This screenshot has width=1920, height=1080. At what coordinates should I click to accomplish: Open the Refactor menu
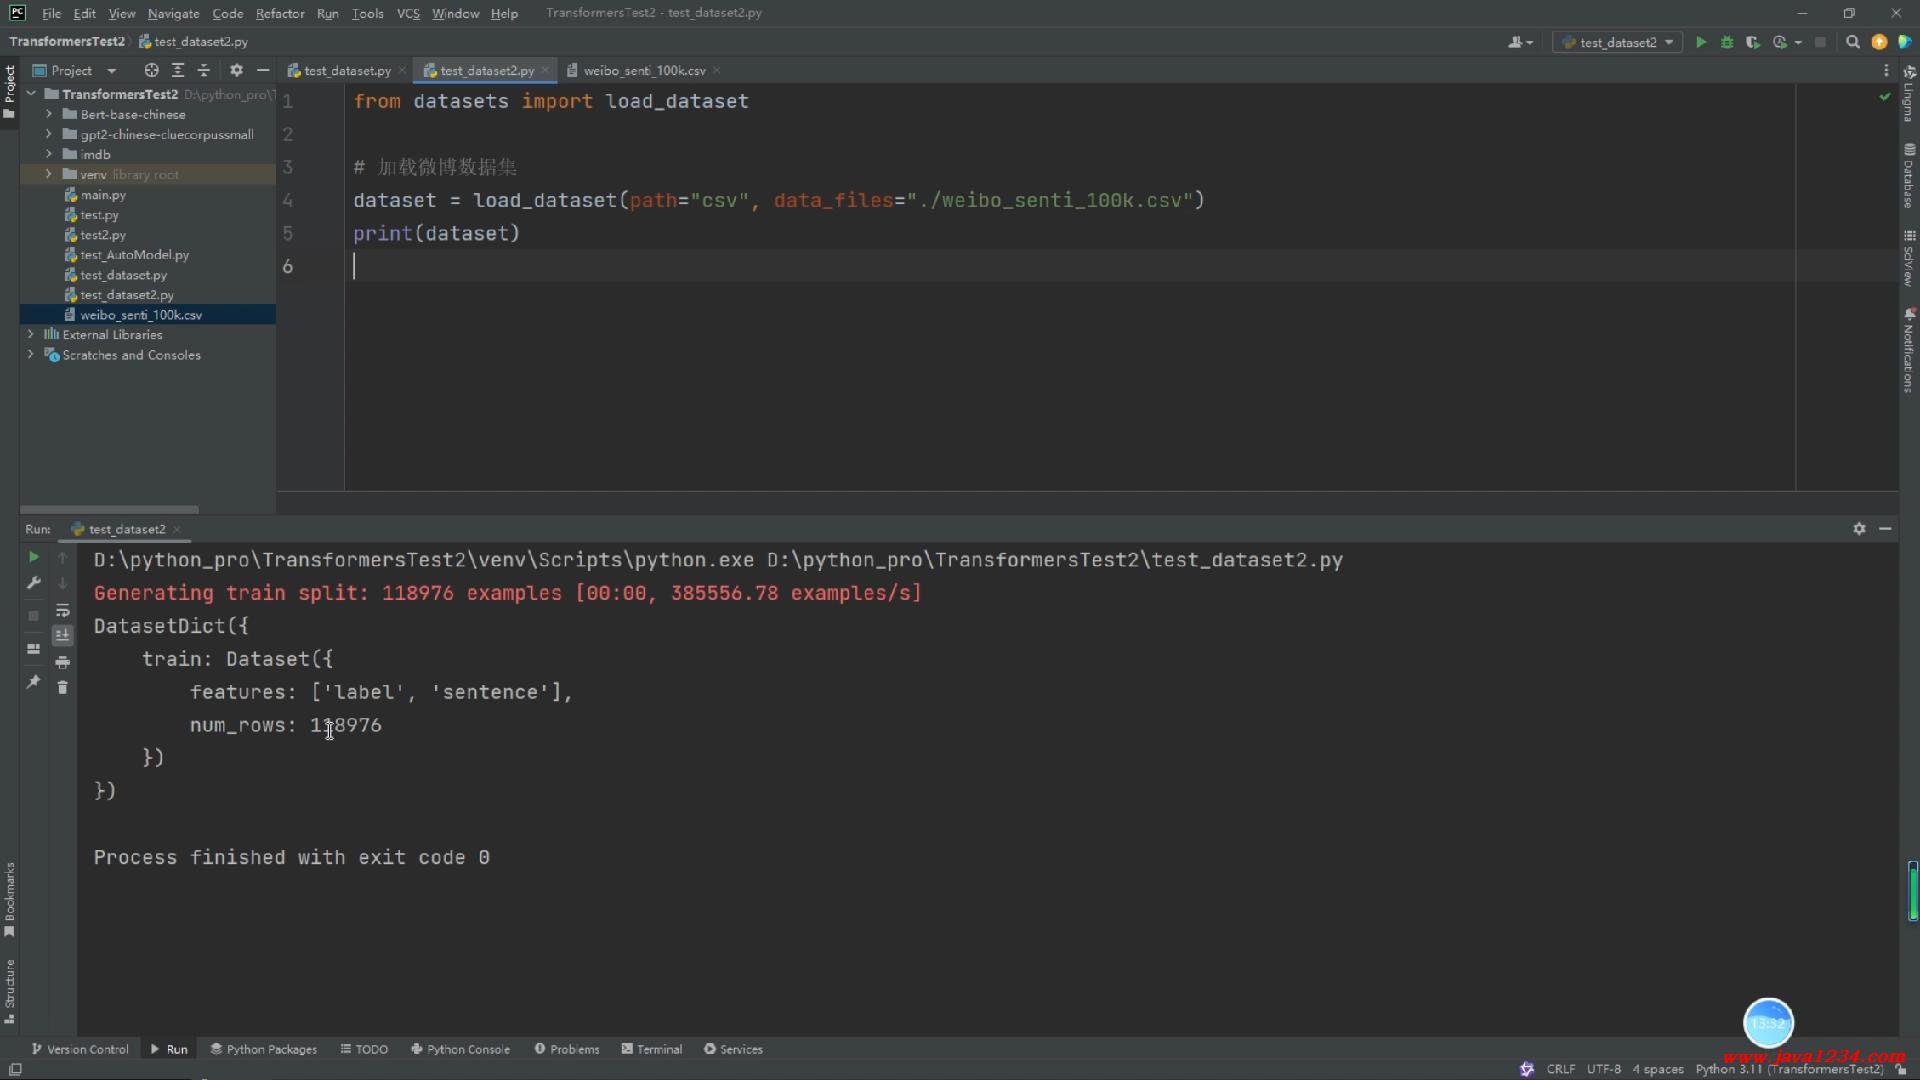pos(279,13)
